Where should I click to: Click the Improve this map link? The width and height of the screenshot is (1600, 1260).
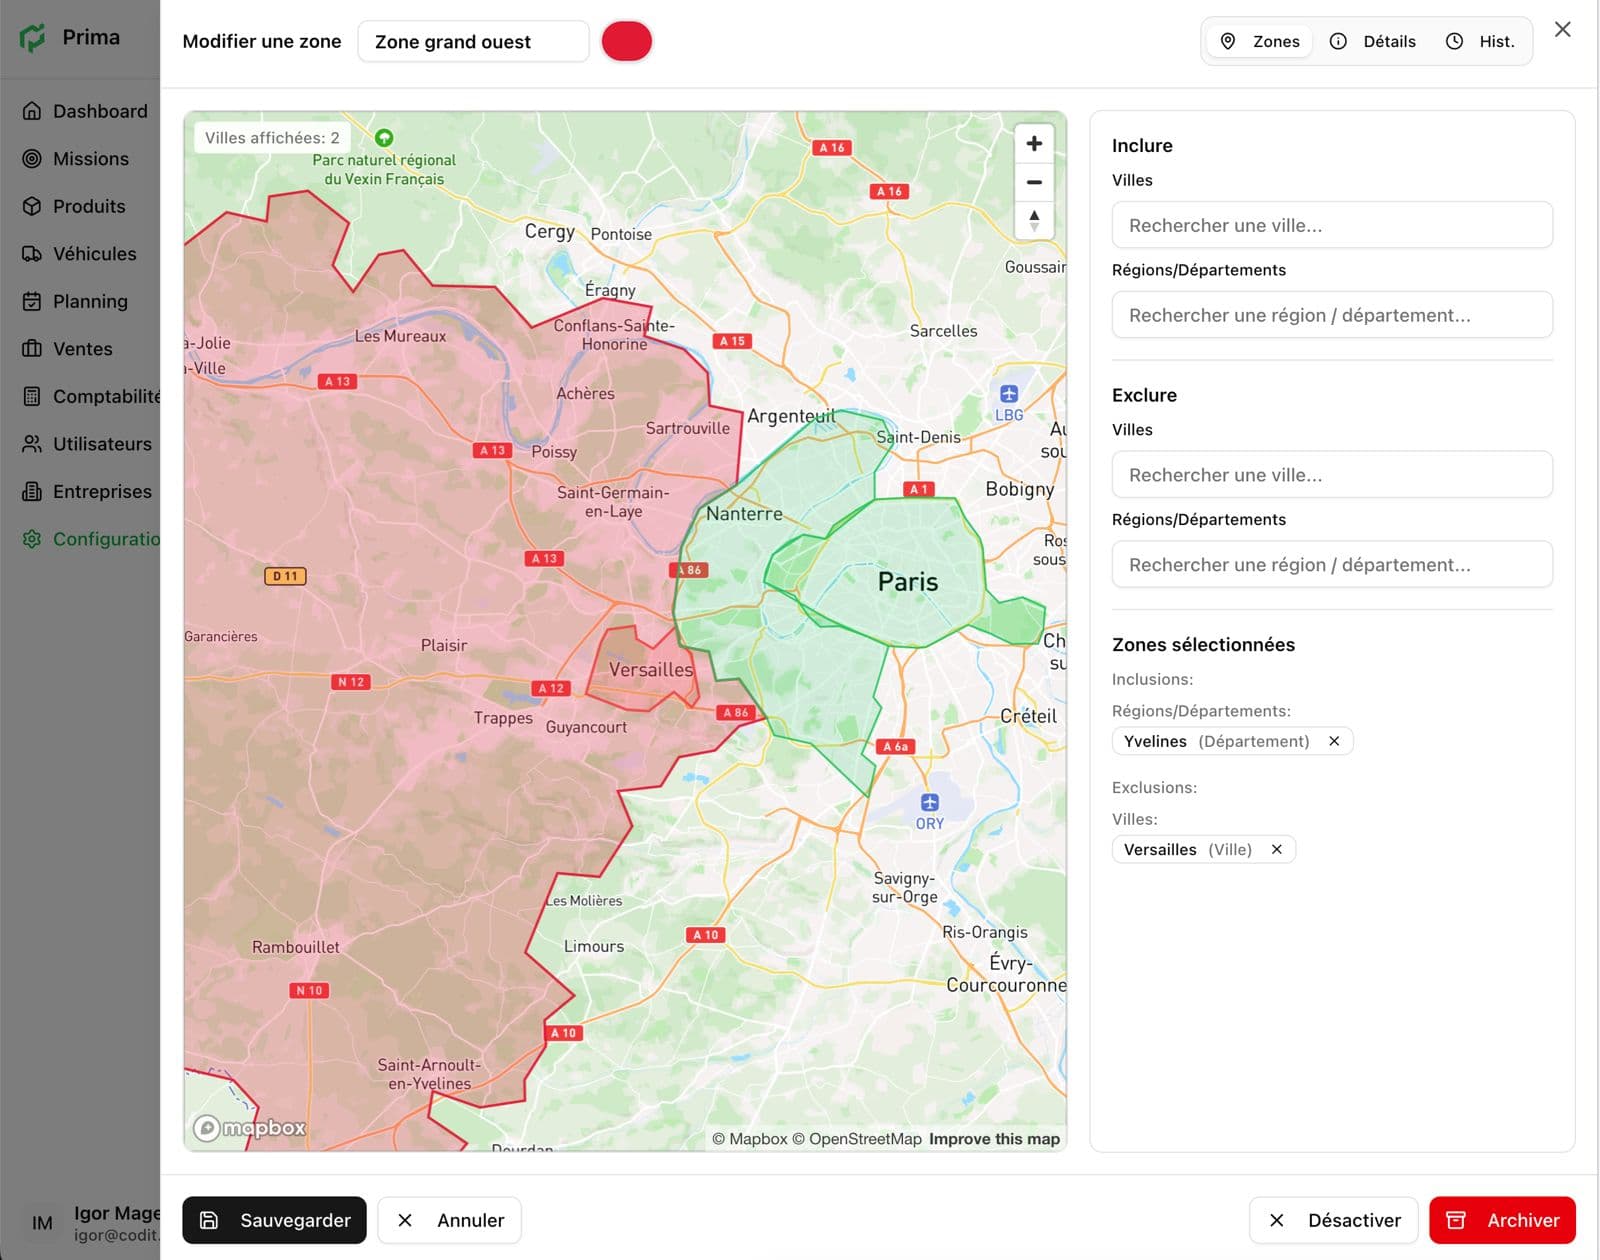click(993, 1138)
